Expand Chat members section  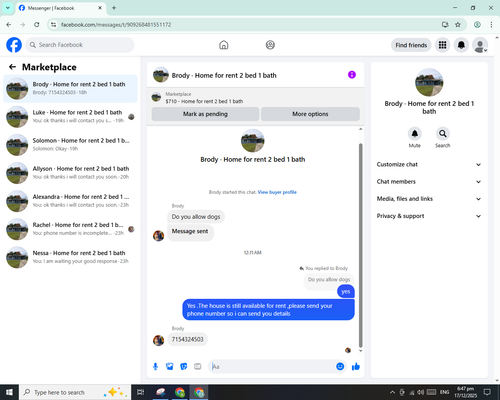429,182
